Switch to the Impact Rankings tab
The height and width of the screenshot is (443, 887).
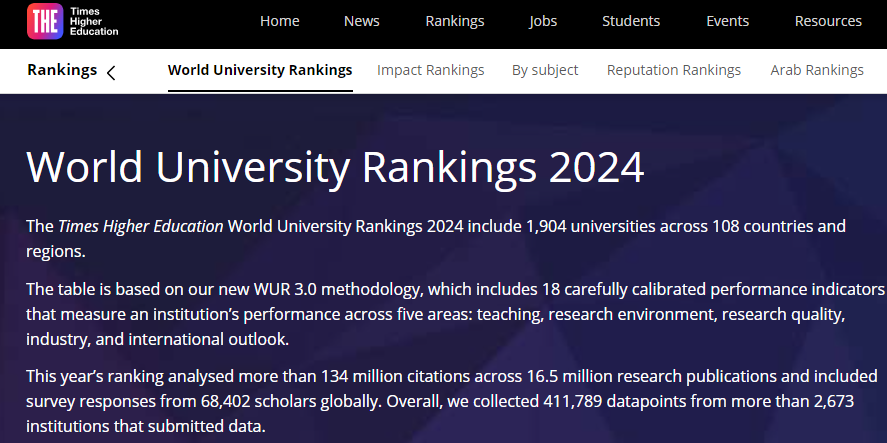[x=430, y=70]
